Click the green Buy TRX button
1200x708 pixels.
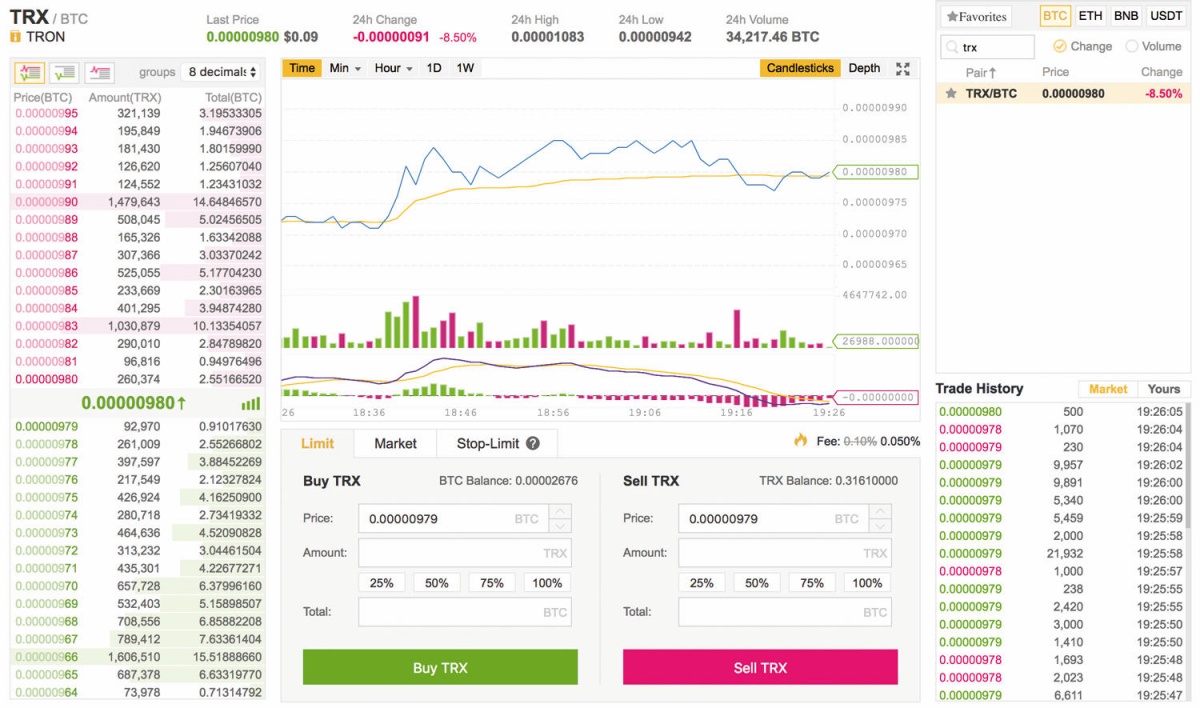[440, 668]
